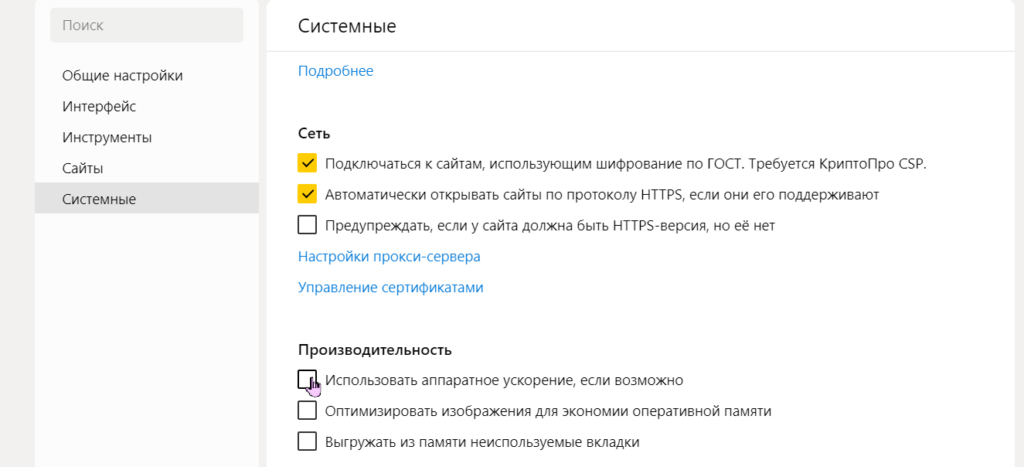
Task: Switch to the Сайты settings section
Action: 83,168
